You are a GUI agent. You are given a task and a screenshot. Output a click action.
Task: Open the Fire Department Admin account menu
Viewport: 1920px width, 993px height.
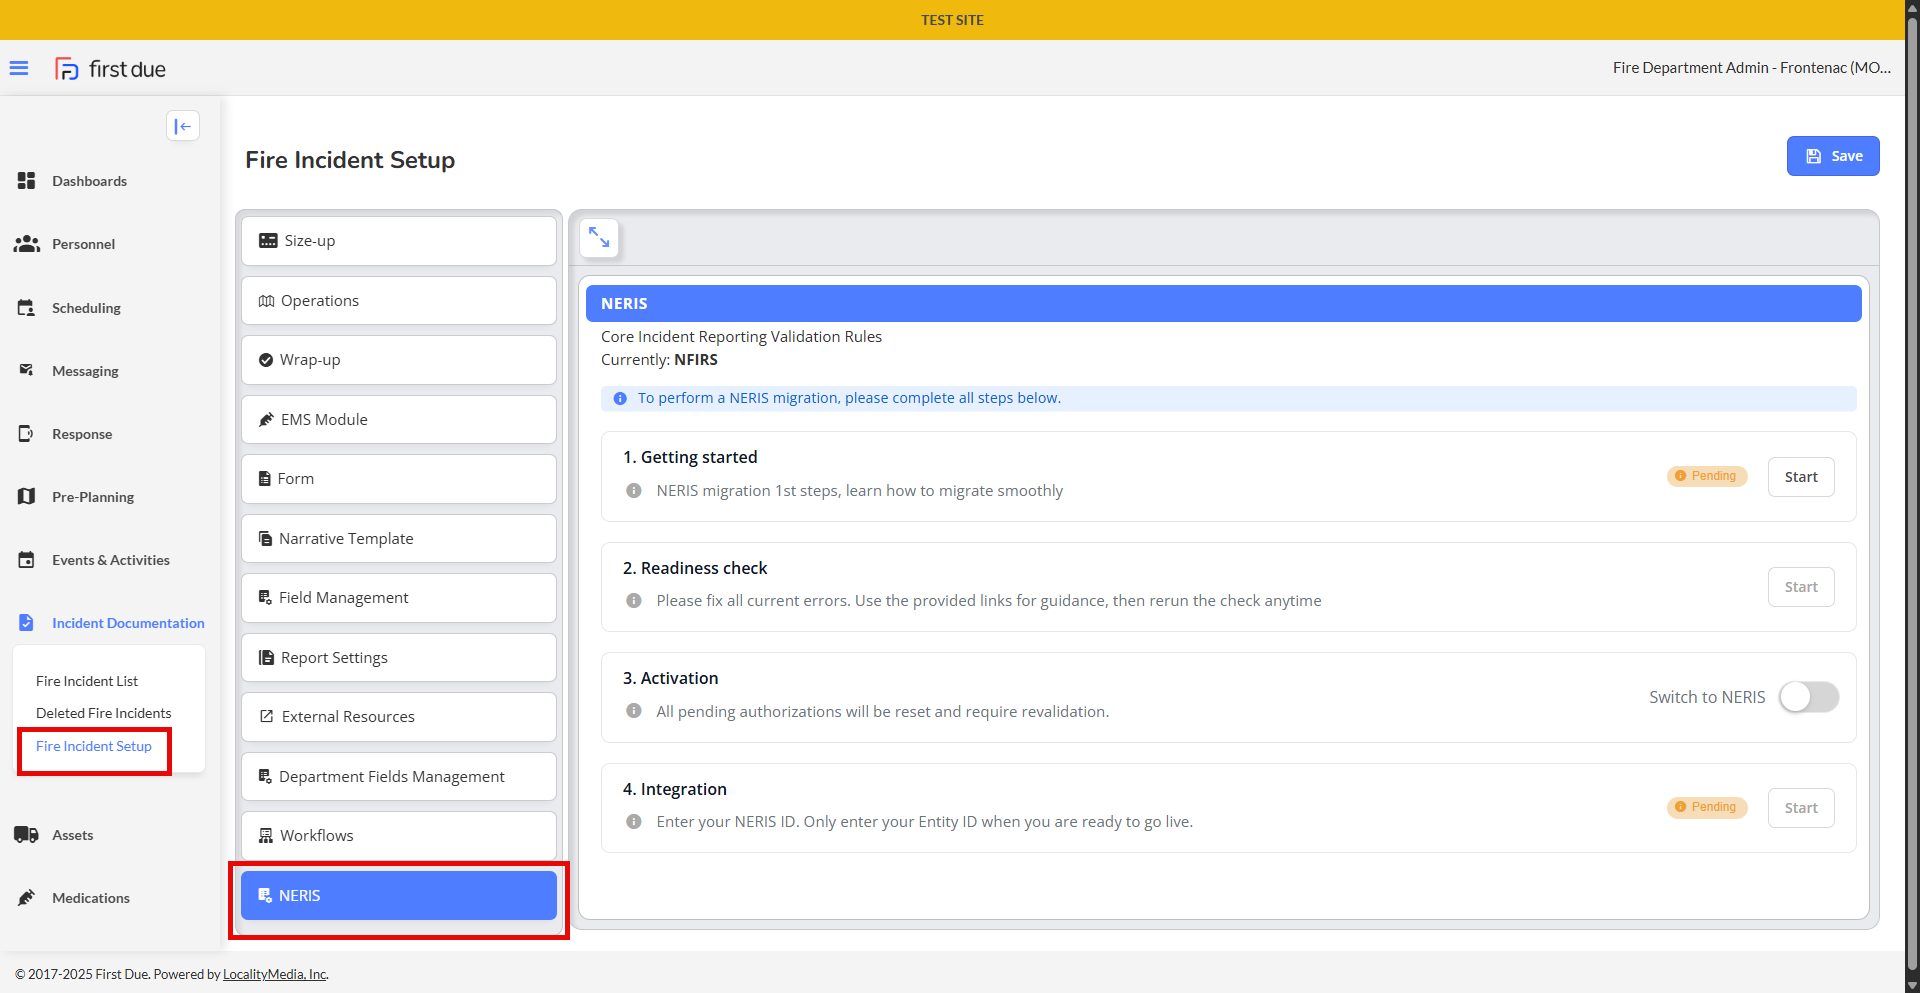pos(1751,68)
